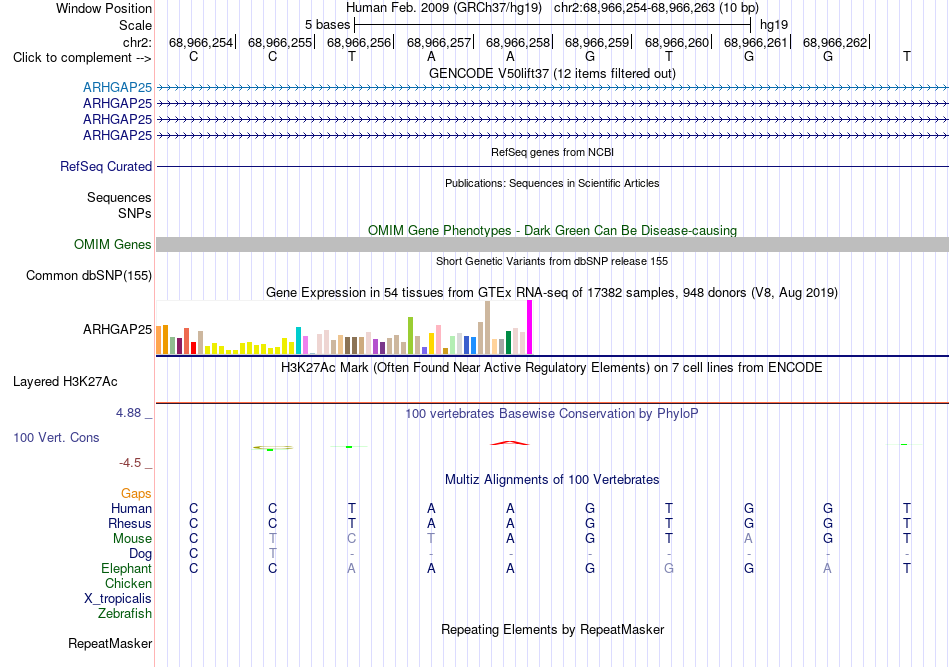
Task: Click the hg19 text beside the scale bar
Action: (774, 25)
